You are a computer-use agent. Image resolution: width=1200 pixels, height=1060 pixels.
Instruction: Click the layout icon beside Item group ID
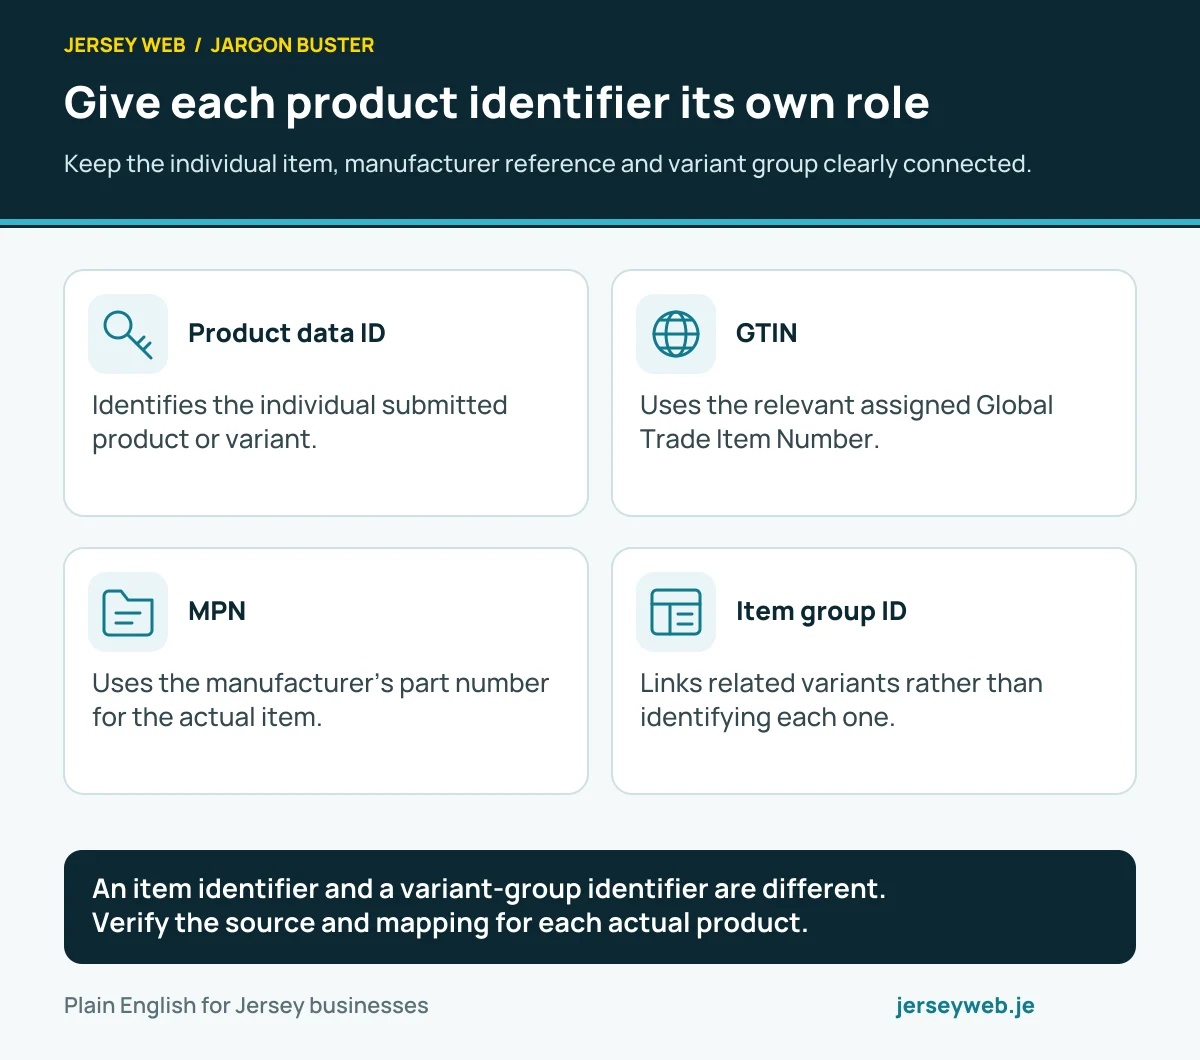click(676, 612)
